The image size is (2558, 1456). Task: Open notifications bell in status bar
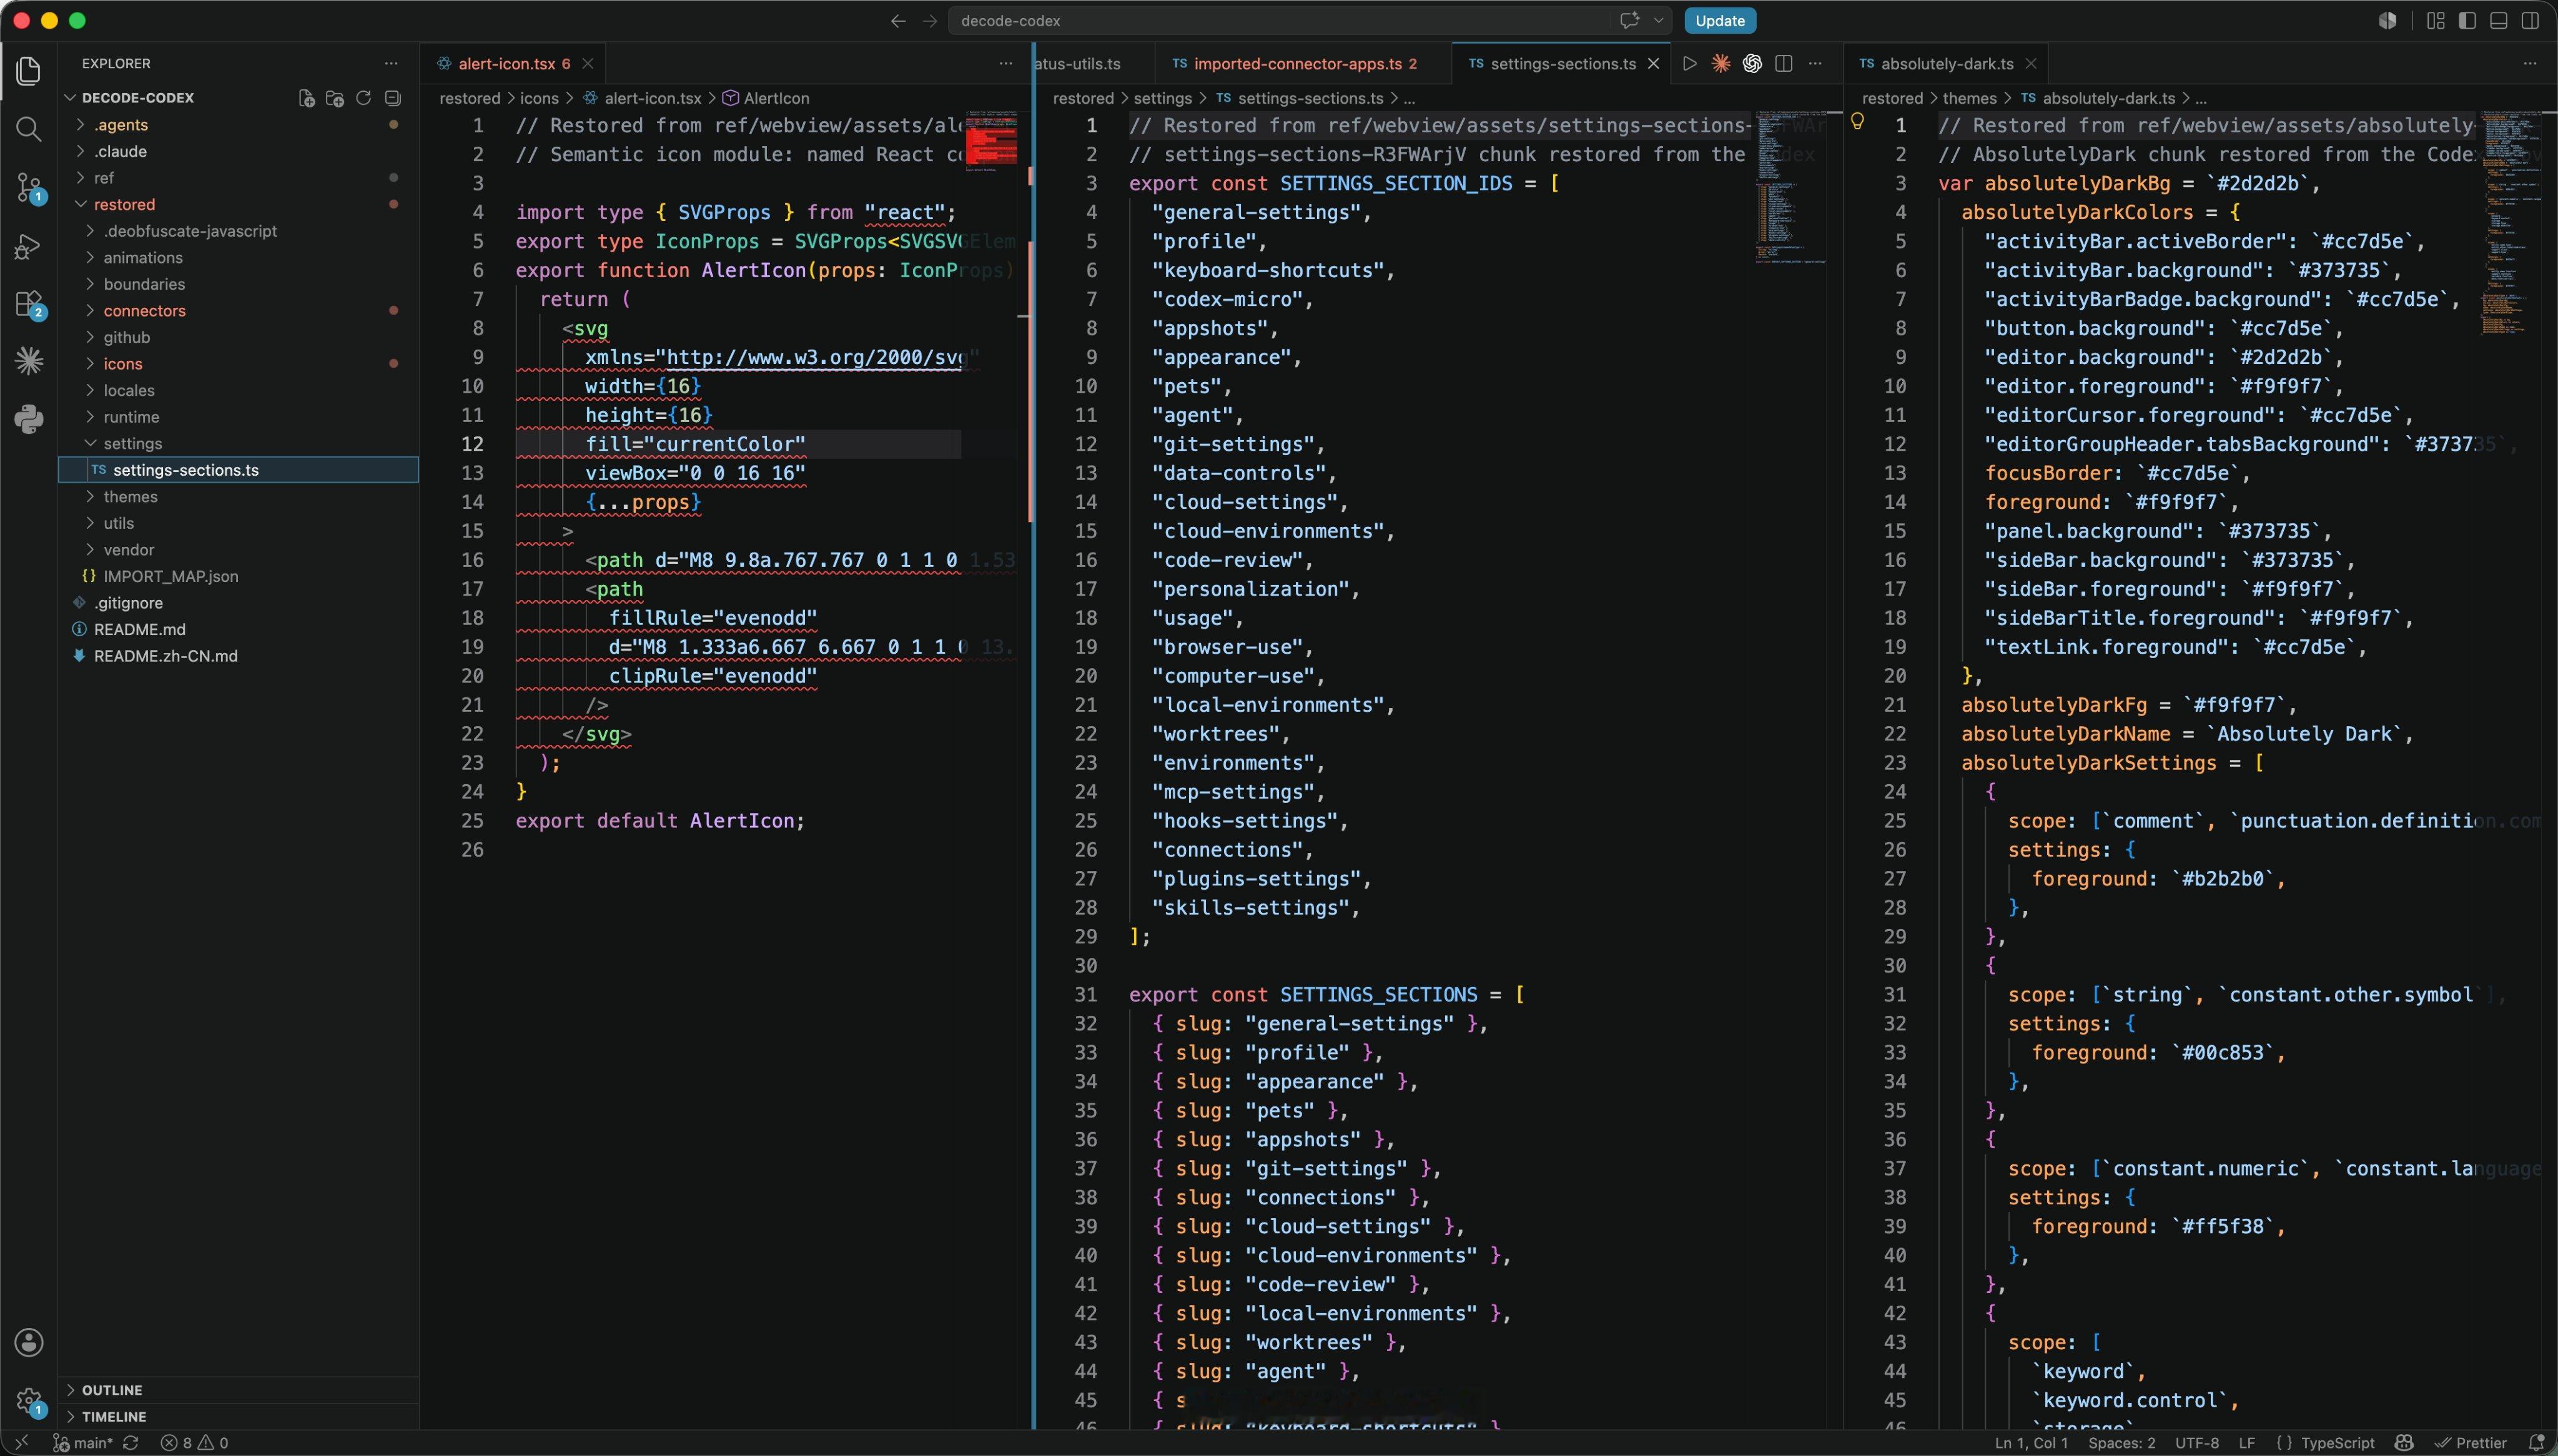[x=2536, y=1443]
